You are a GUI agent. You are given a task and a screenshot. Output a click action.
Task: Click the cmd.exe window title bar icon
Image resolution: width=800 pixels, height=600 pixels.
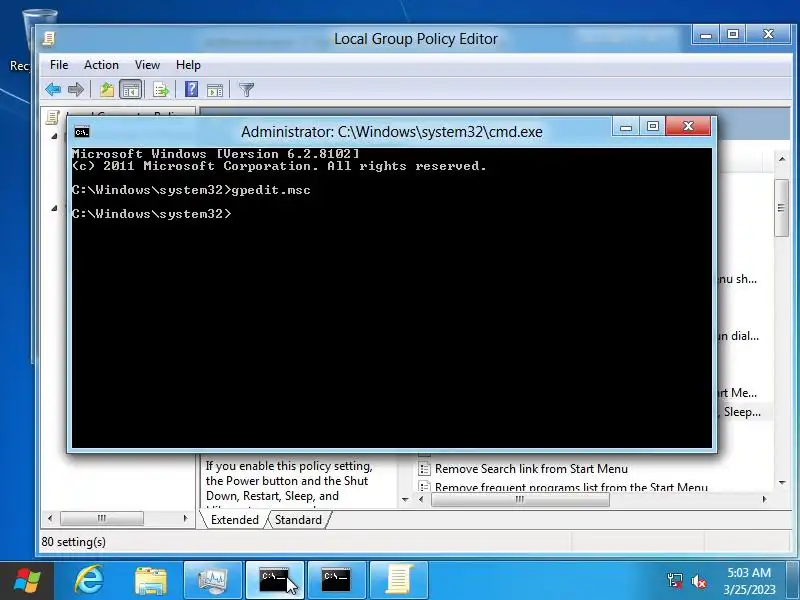(82, 132)
